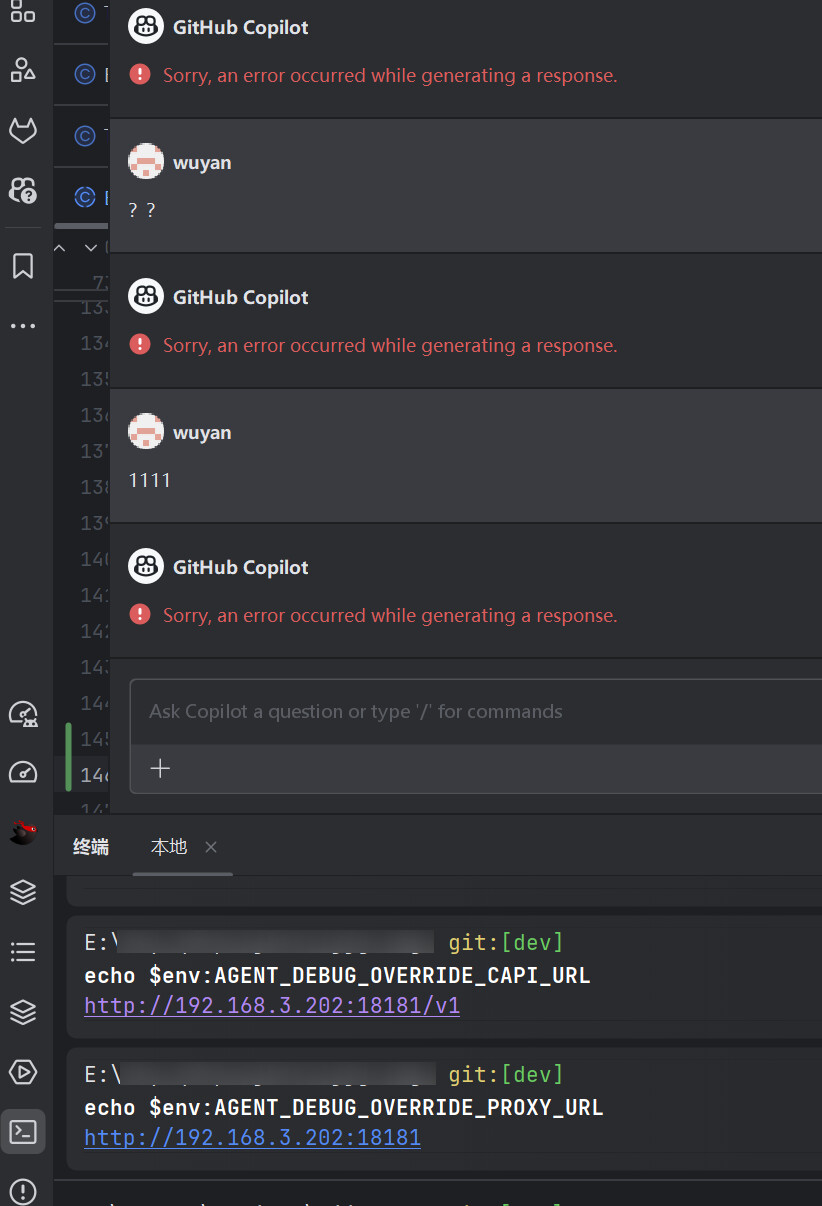The image size is (822, 1206).
Task: Switch to the 本地 terminal tab
Action: tap(169, 847)
